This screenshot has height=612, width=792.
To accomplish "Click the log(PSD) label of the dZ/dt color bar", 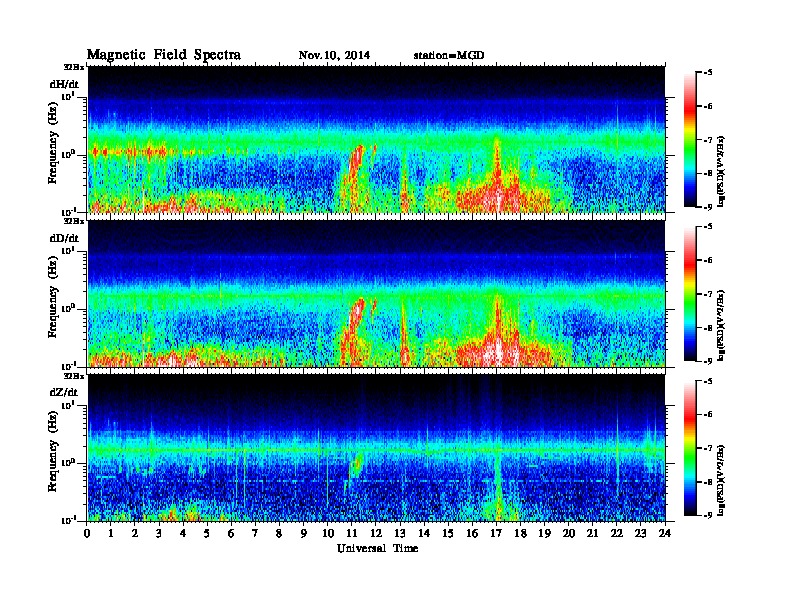I will (x=721, y=480).
